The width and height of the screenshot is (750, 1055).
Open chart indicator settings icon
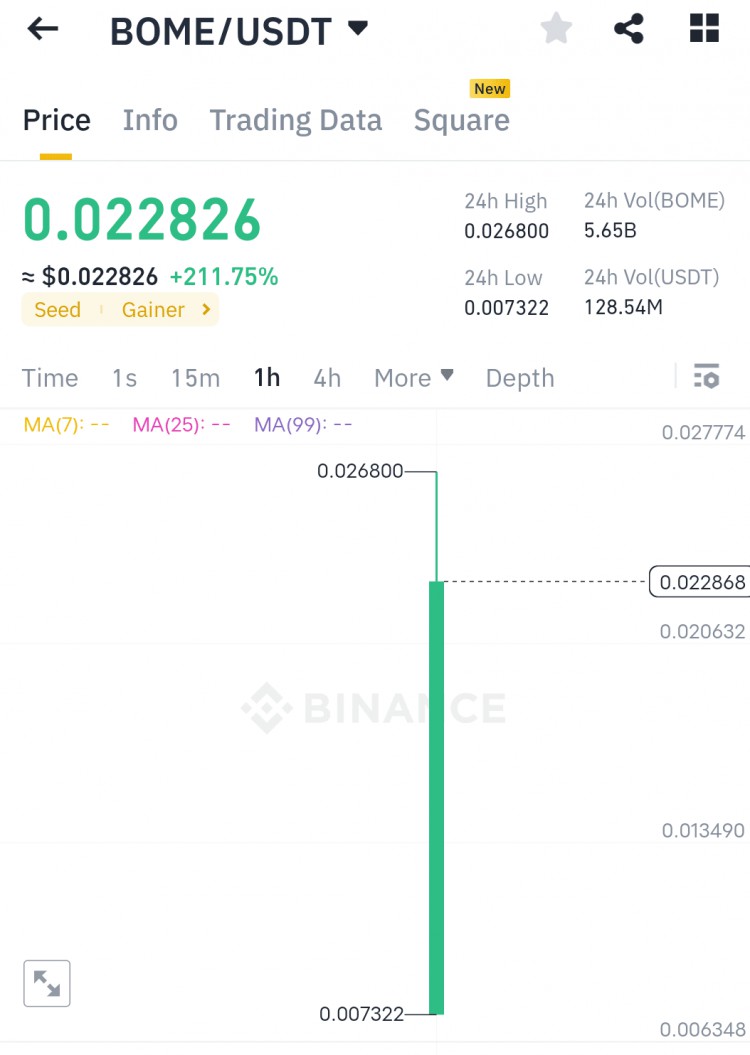706,376
